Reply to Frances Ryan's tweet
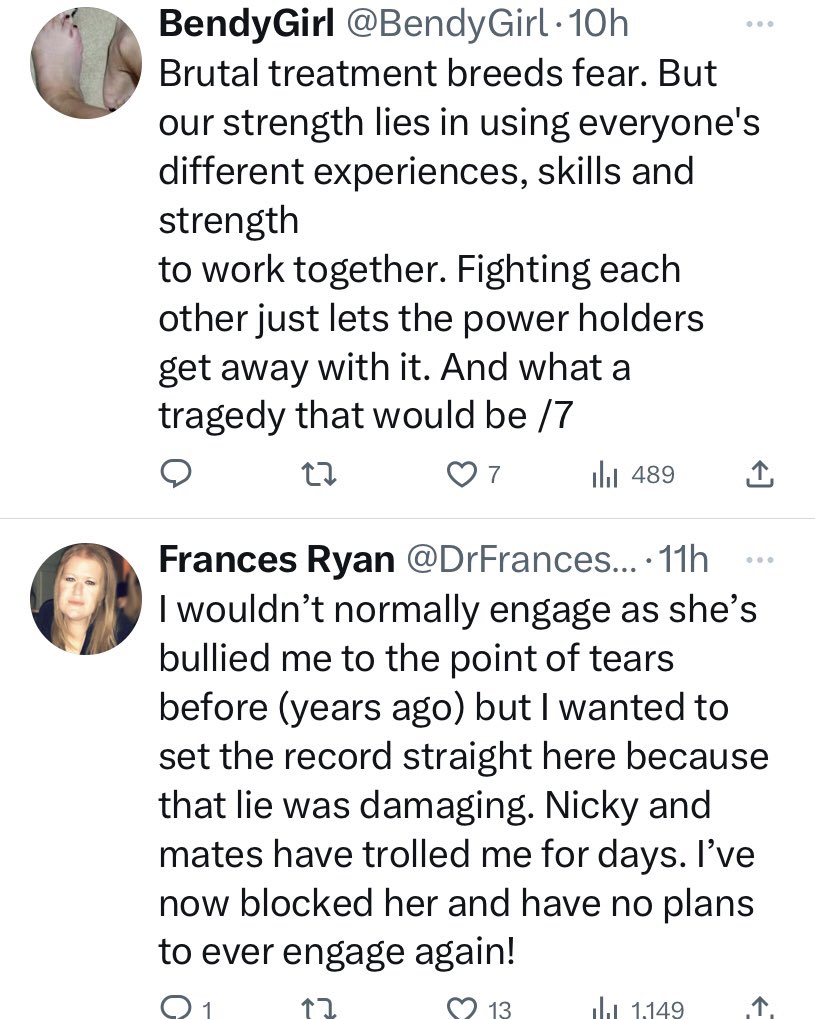The width and height of the screenshot is (815, 1019). pyautogui.click(x=176, y=1008)
